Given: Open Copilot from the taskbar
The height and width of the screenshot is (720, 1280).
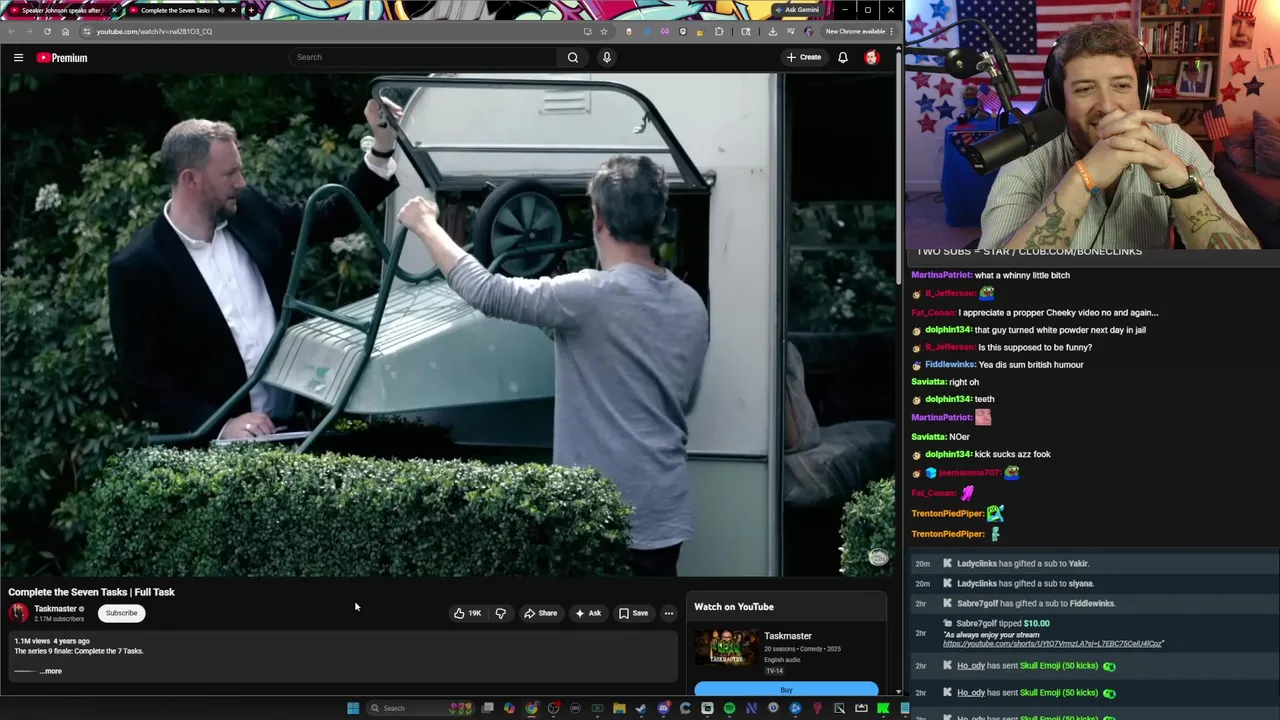Looking at the screenshot, I should point(509,708).
